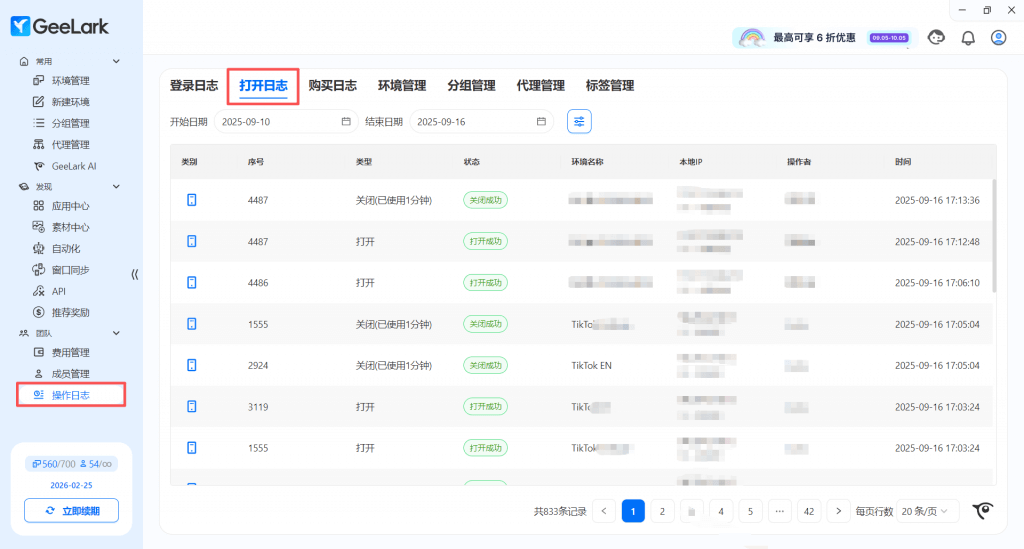Click the customer support headset icon
Screen dimensions: 1024x549
pyautogui.click(x=936, y=38)
